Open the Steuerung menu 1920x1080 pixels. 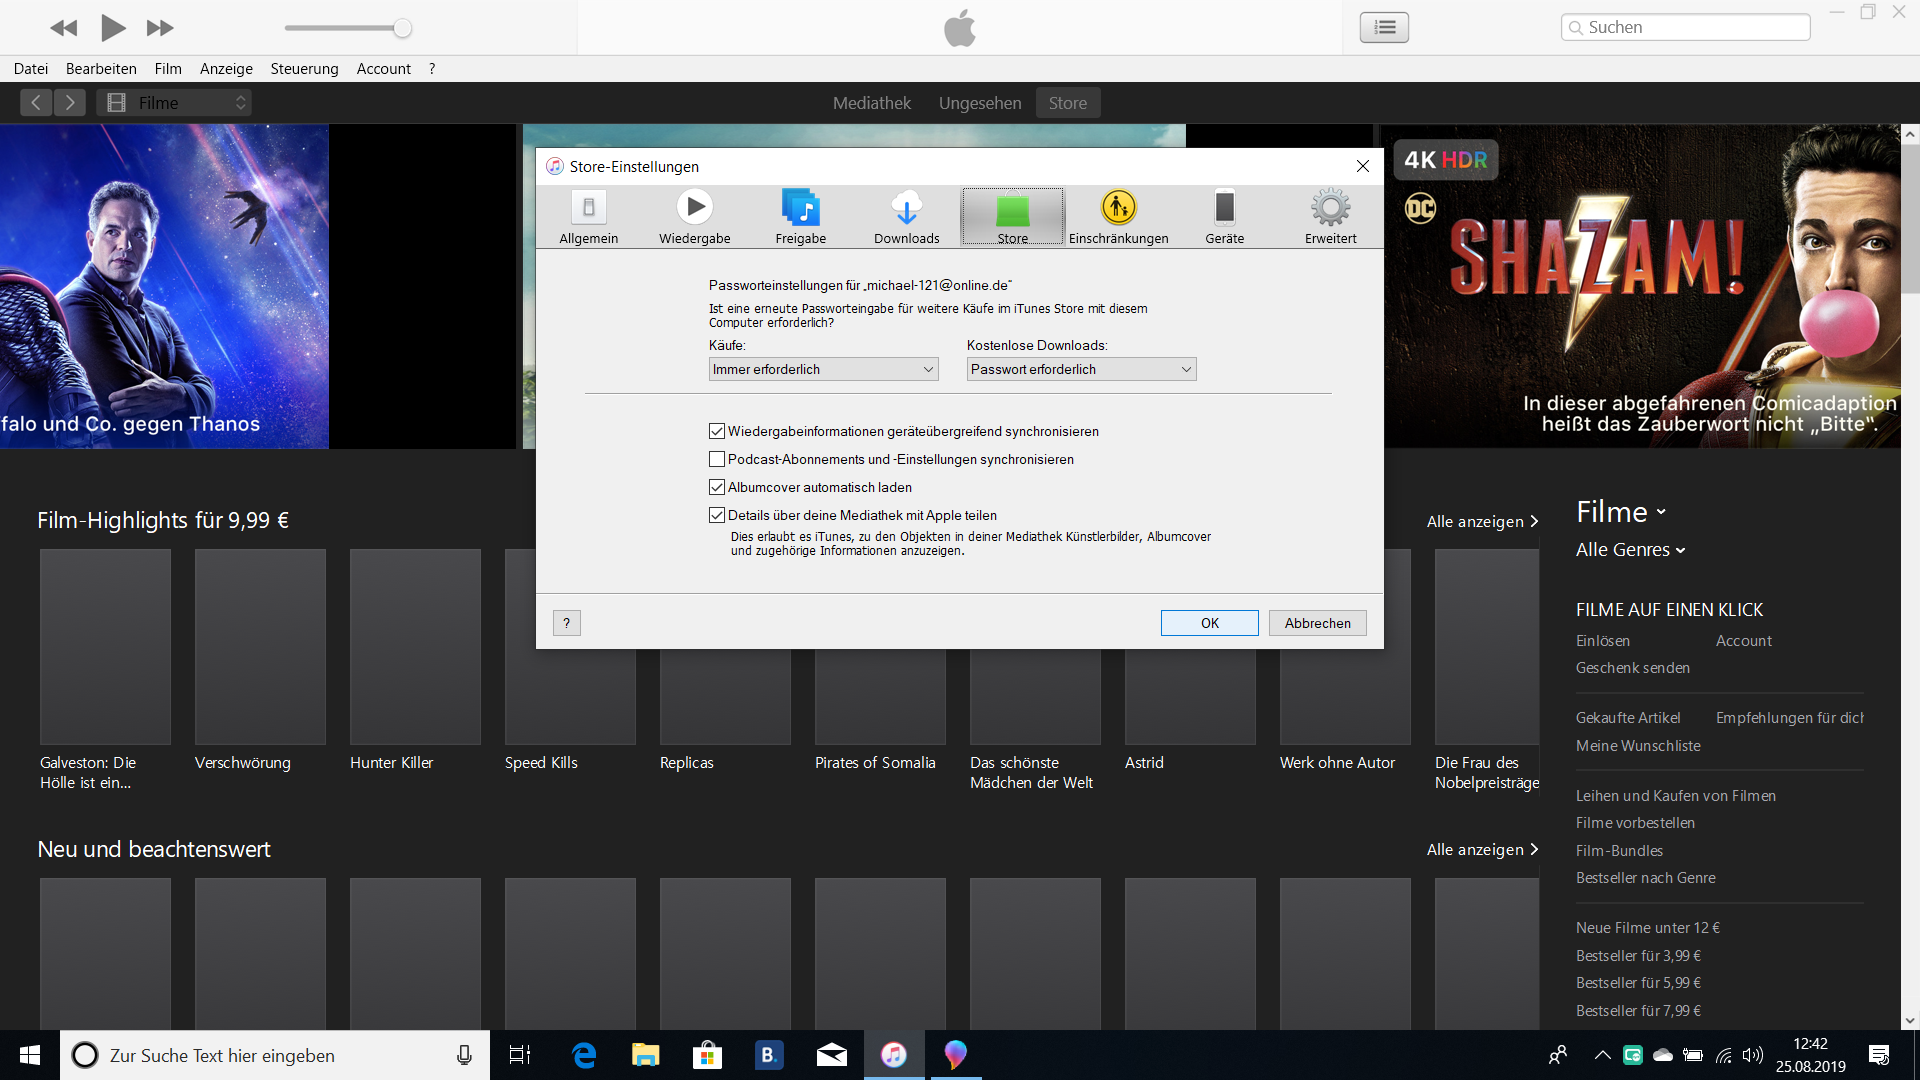click(304, 68)
